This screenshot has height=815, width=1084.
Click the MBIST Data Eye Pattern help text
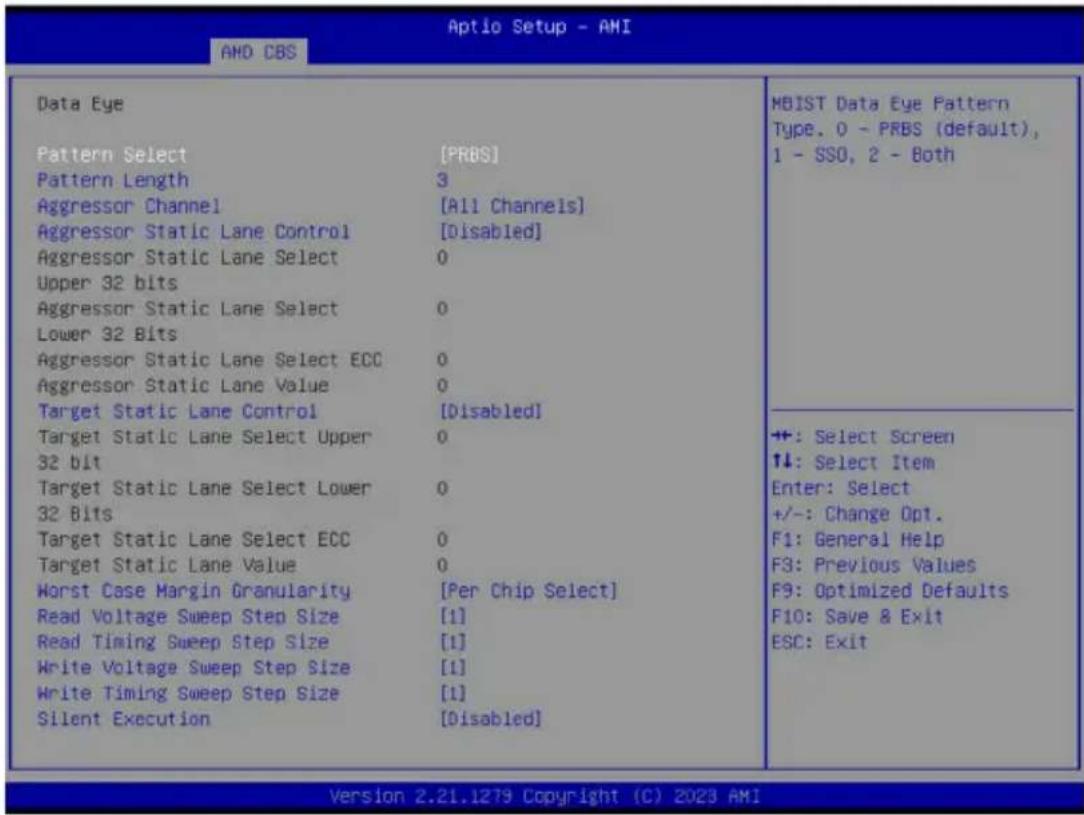[906, 129]
